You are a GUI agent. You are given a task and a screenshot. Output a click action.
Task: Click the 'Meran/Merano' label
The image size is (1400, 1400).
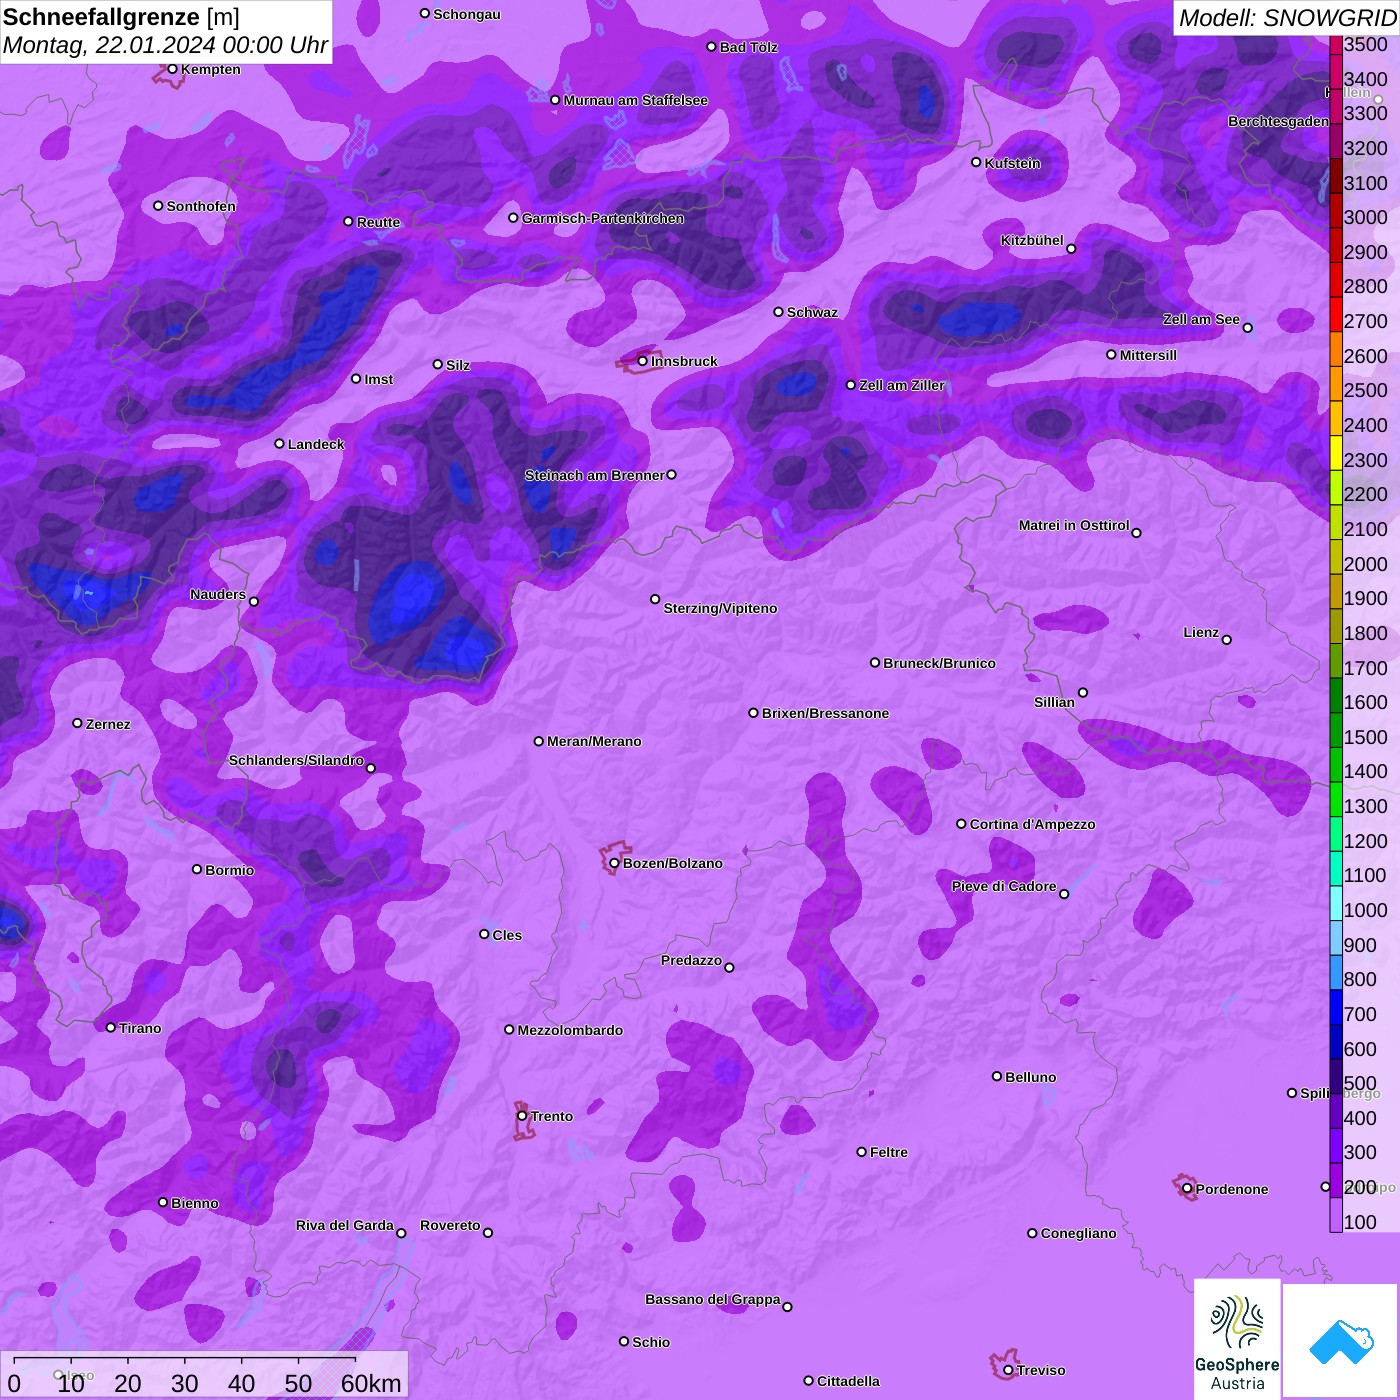point(594,741)
